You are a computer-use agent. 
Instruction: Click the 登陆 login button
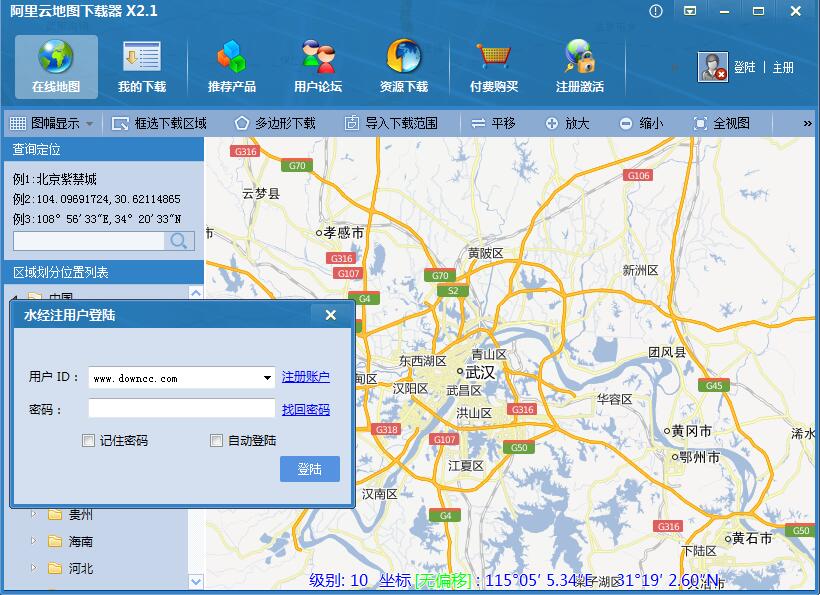tap(310, 469)
